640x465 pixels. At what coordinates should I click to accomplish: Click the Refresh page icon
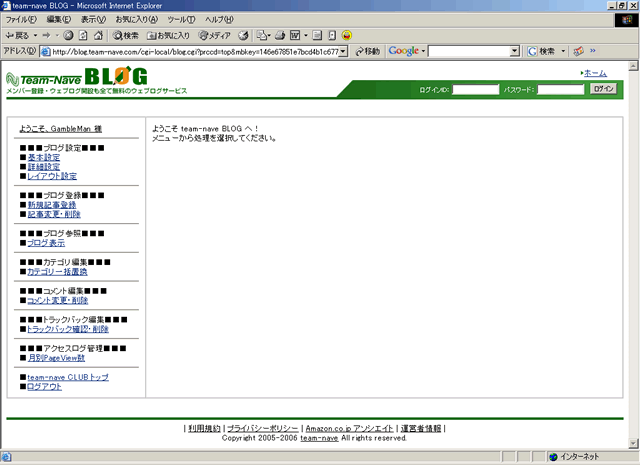tap(84, 35)
